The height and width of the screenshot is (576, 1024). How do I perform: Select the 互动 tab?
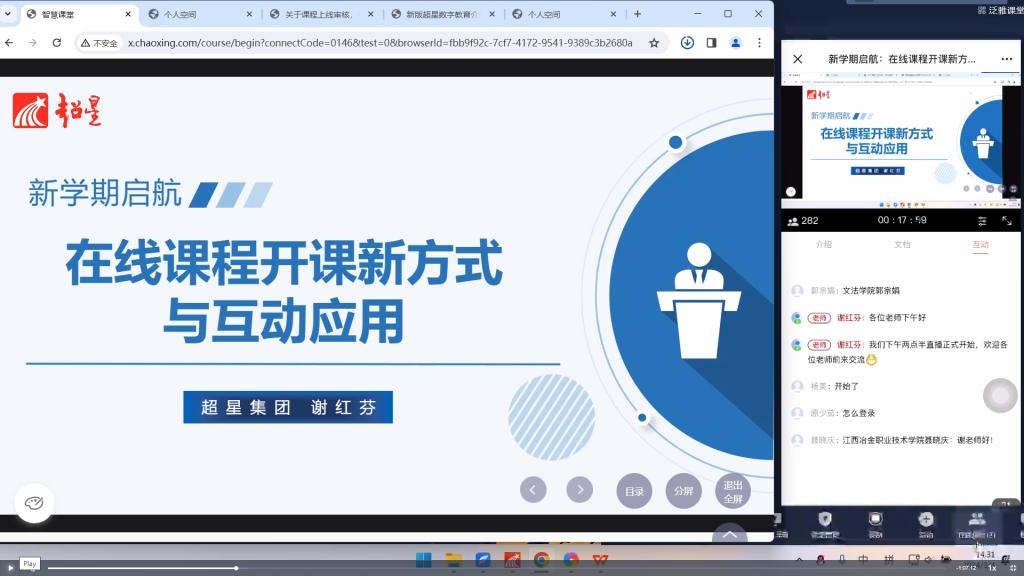[980, 245]
